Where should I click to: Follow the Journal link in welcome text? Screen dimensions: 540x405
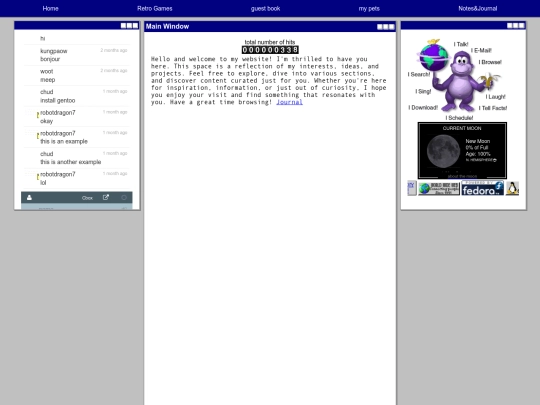point(289,102)
